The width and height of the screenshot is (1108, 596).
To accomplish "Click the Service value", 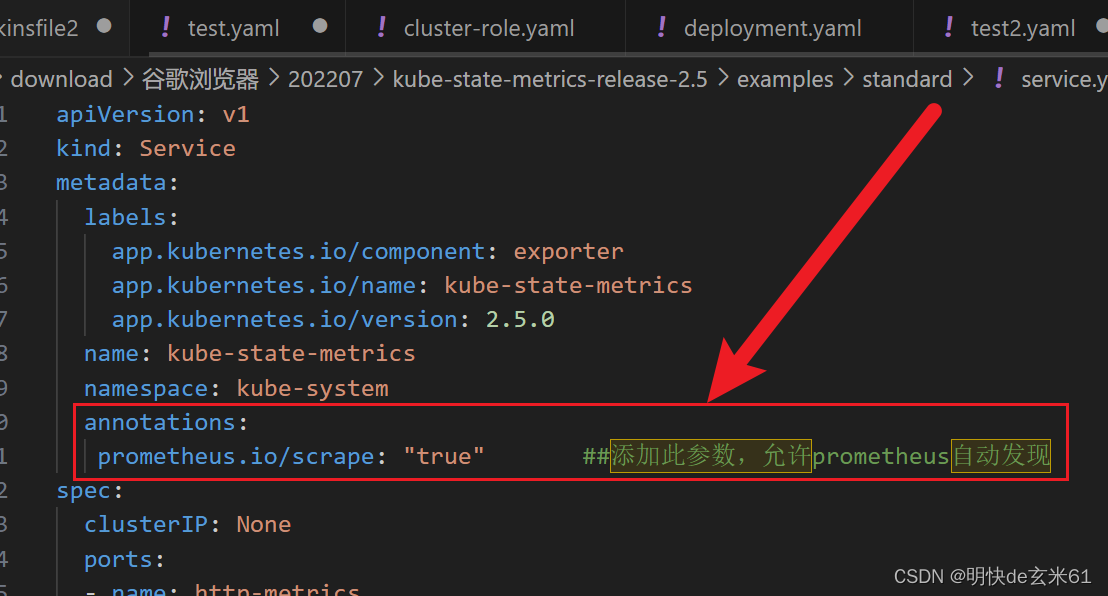I will pyautogui.click(x=187, y=148).
